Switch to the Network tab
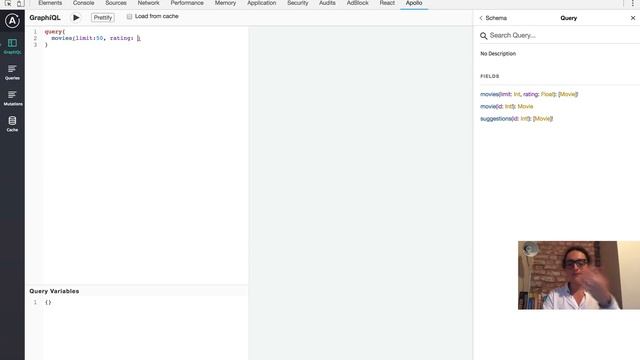Viewport: 640px width, 360px height. coord(149,3)
